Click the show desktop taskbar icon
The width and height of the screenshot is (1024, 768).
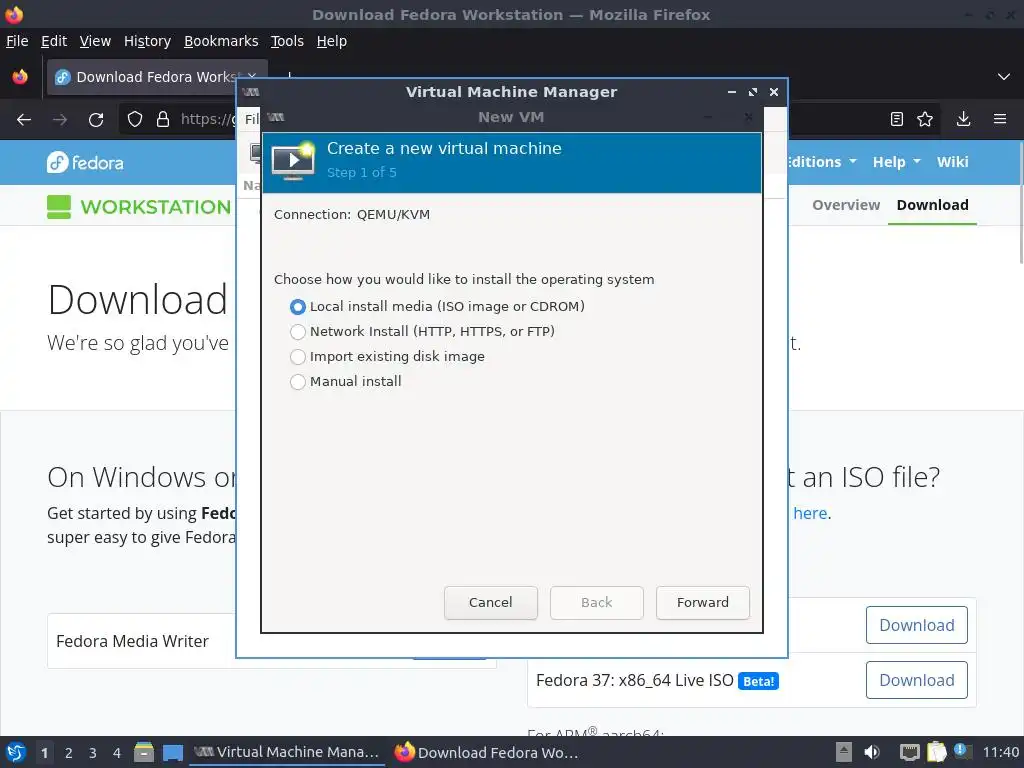point(172,752)
